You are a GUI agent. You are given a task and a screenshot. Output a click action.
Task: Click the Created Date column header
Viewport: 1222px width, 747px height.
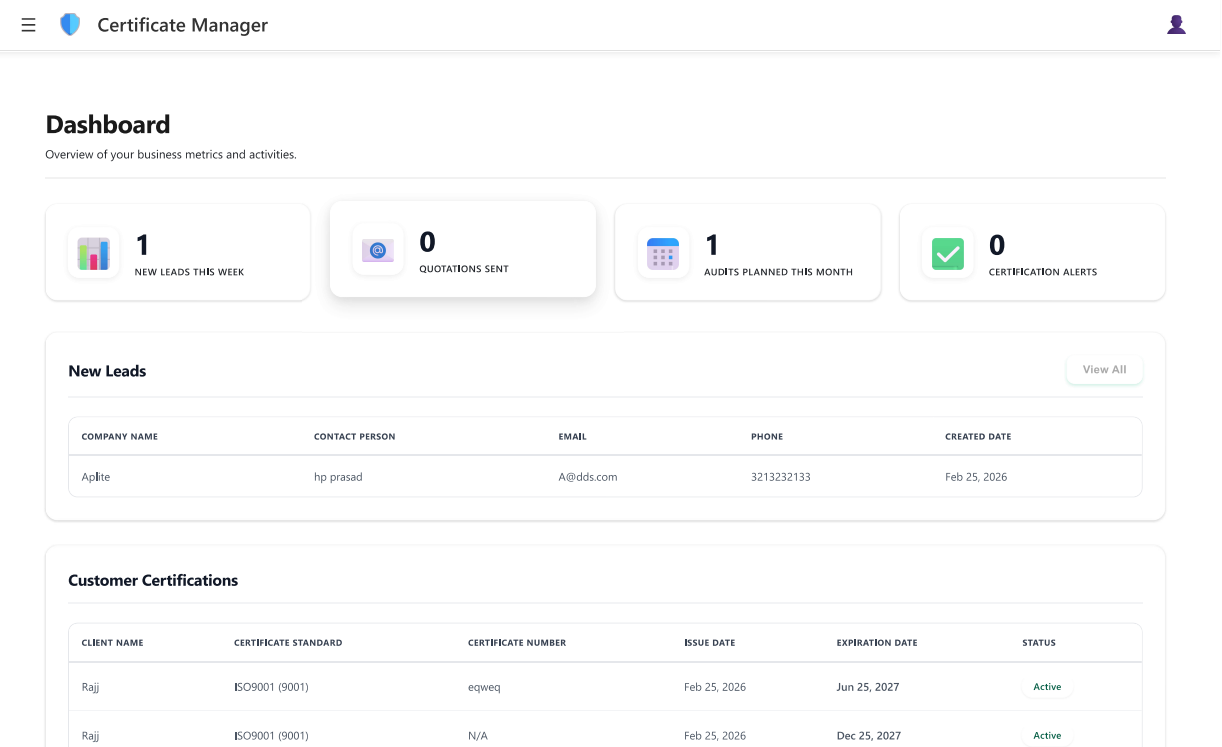pyautogui.click(x=977, y=437)
